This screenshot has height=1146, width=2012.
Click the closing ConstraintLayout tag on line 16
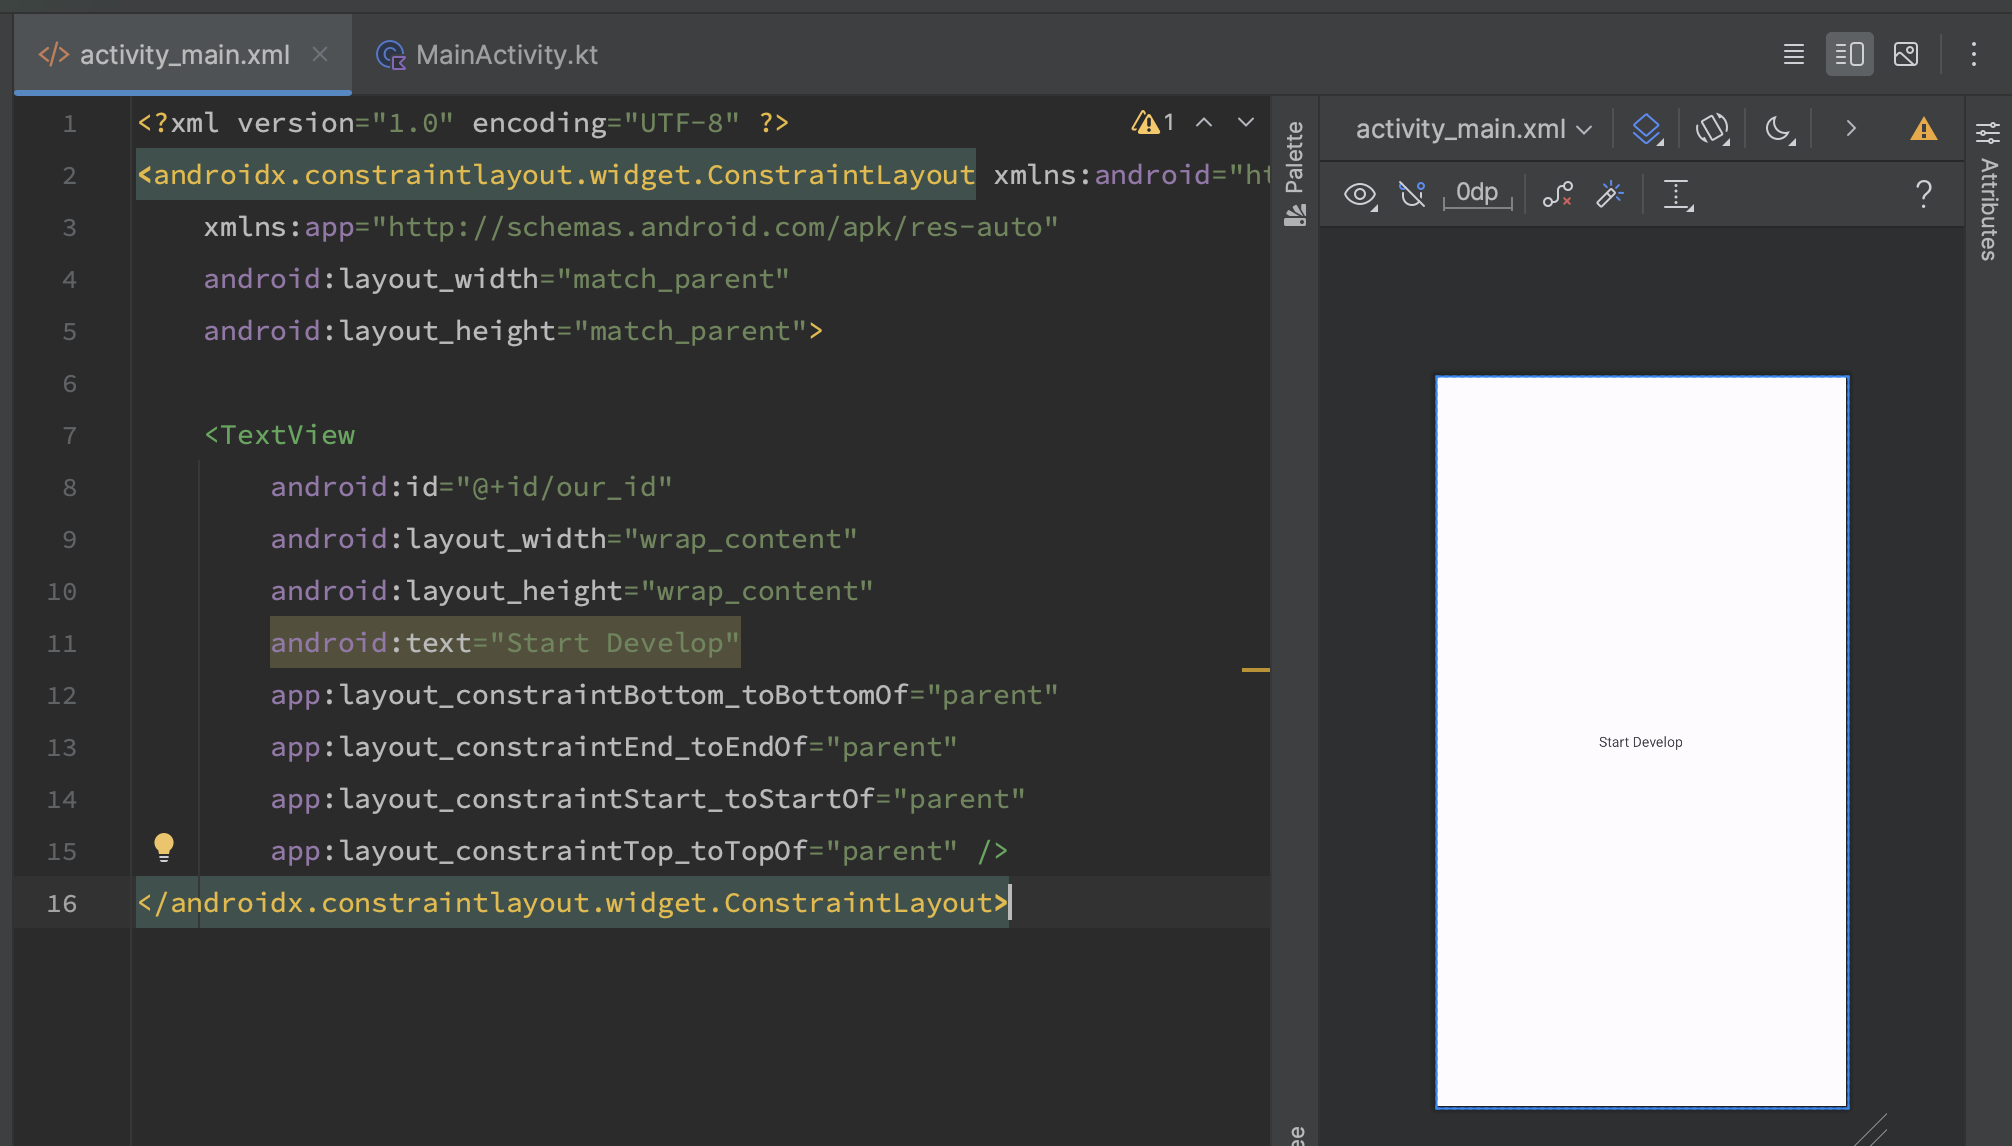pyautogui.click(x=573, y=903)
